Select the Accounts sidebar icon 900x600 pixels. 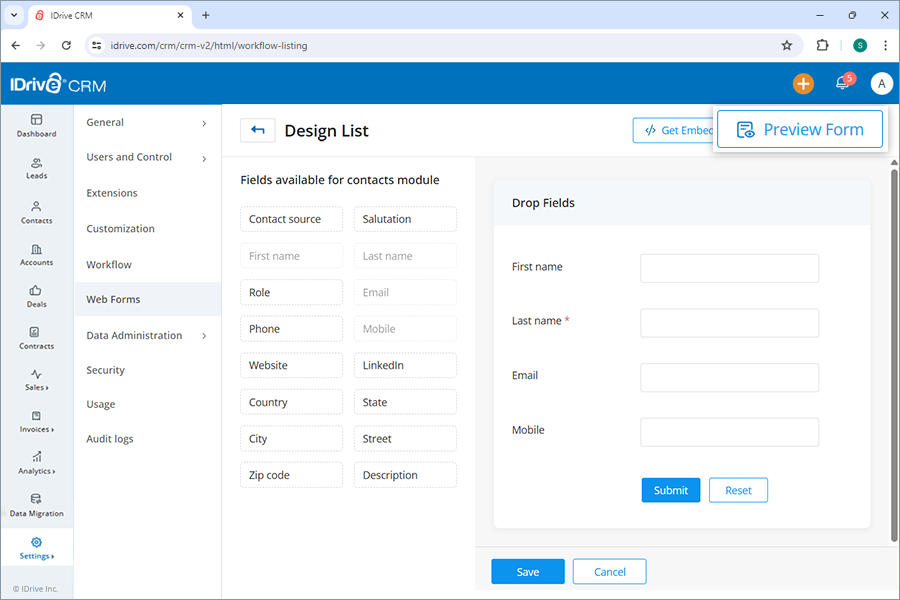point(36,256)
